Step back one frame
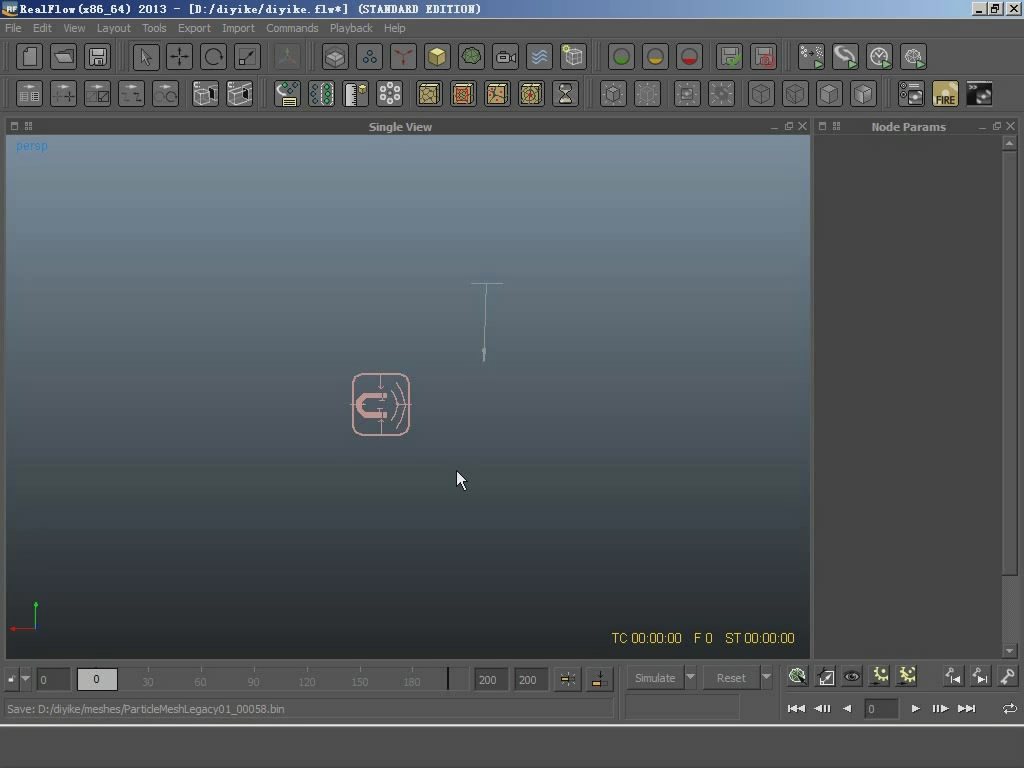Screen dimensions: 1024x768 pyautogui.click(x=822, y=709)
